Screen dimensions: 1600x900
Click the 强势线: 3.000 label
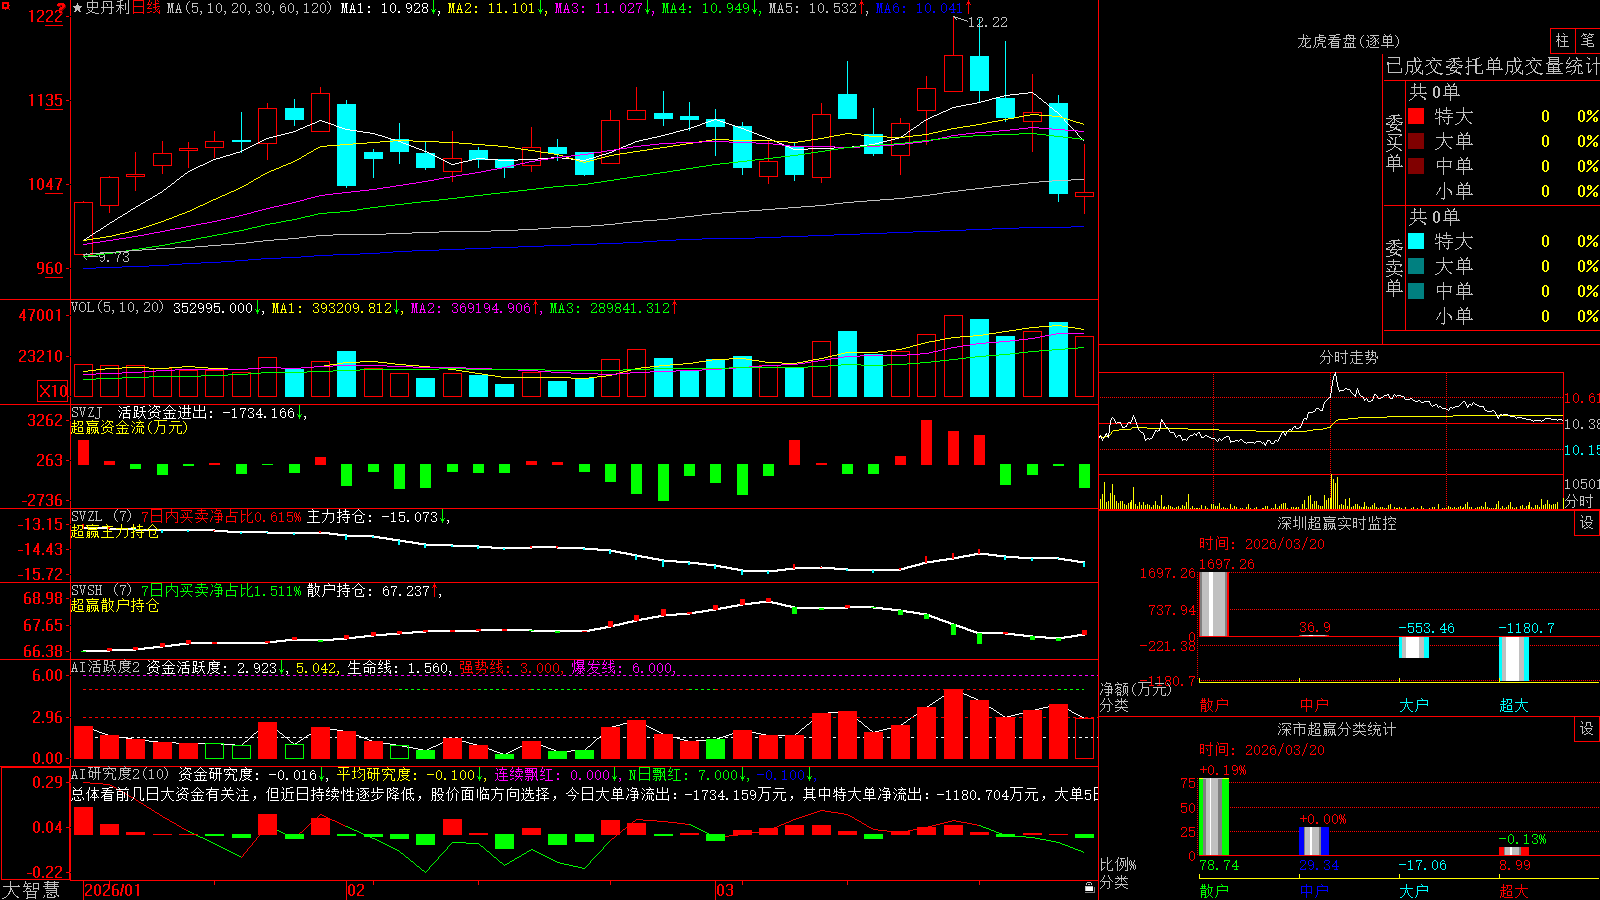(x=511, y=667)
